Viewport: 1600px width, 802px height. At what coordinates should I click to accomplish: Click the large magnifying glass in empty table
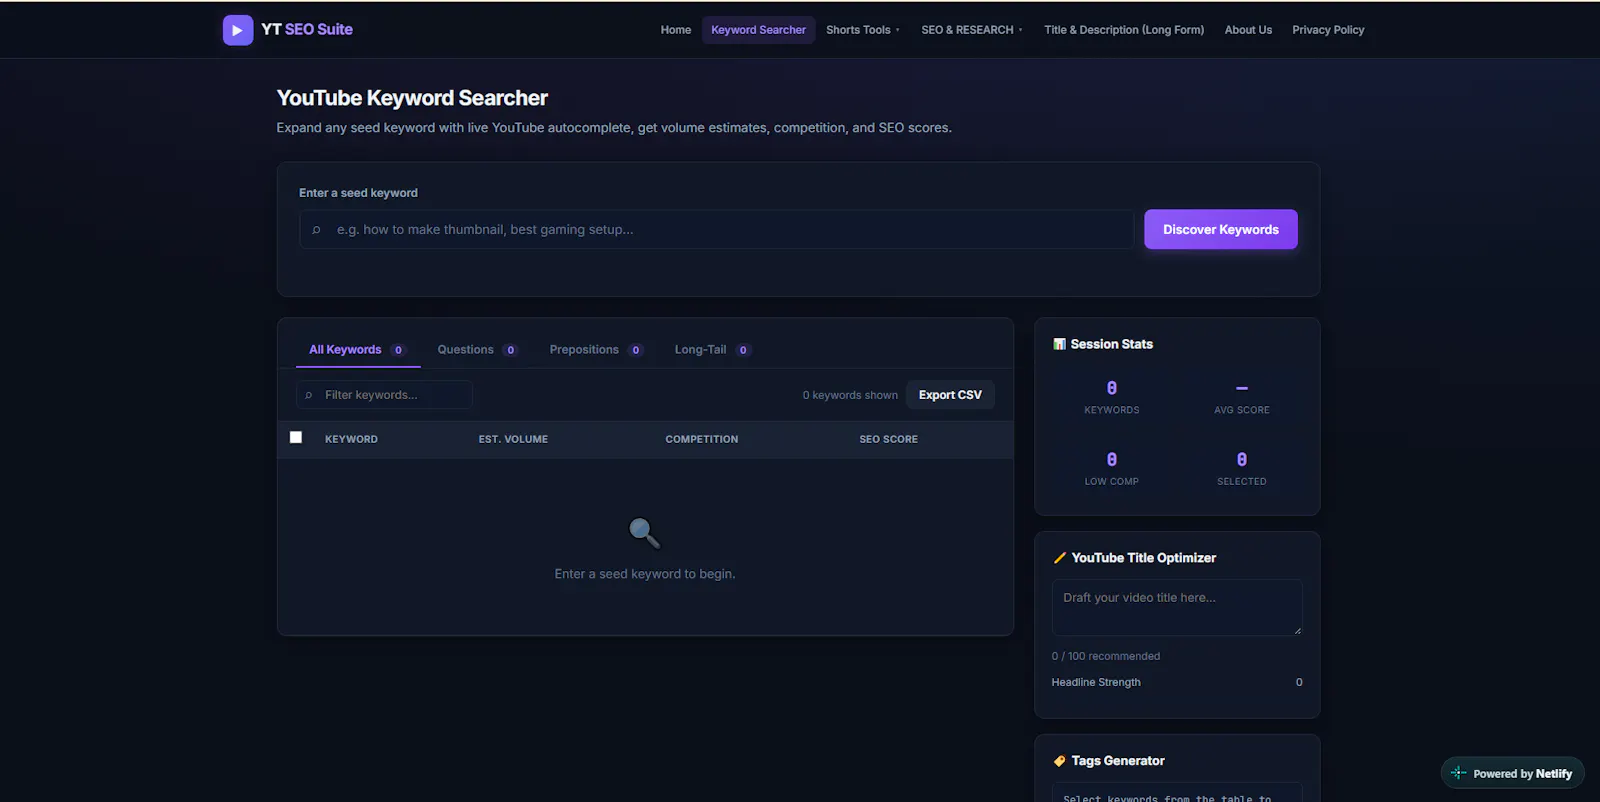click(644, 533)
